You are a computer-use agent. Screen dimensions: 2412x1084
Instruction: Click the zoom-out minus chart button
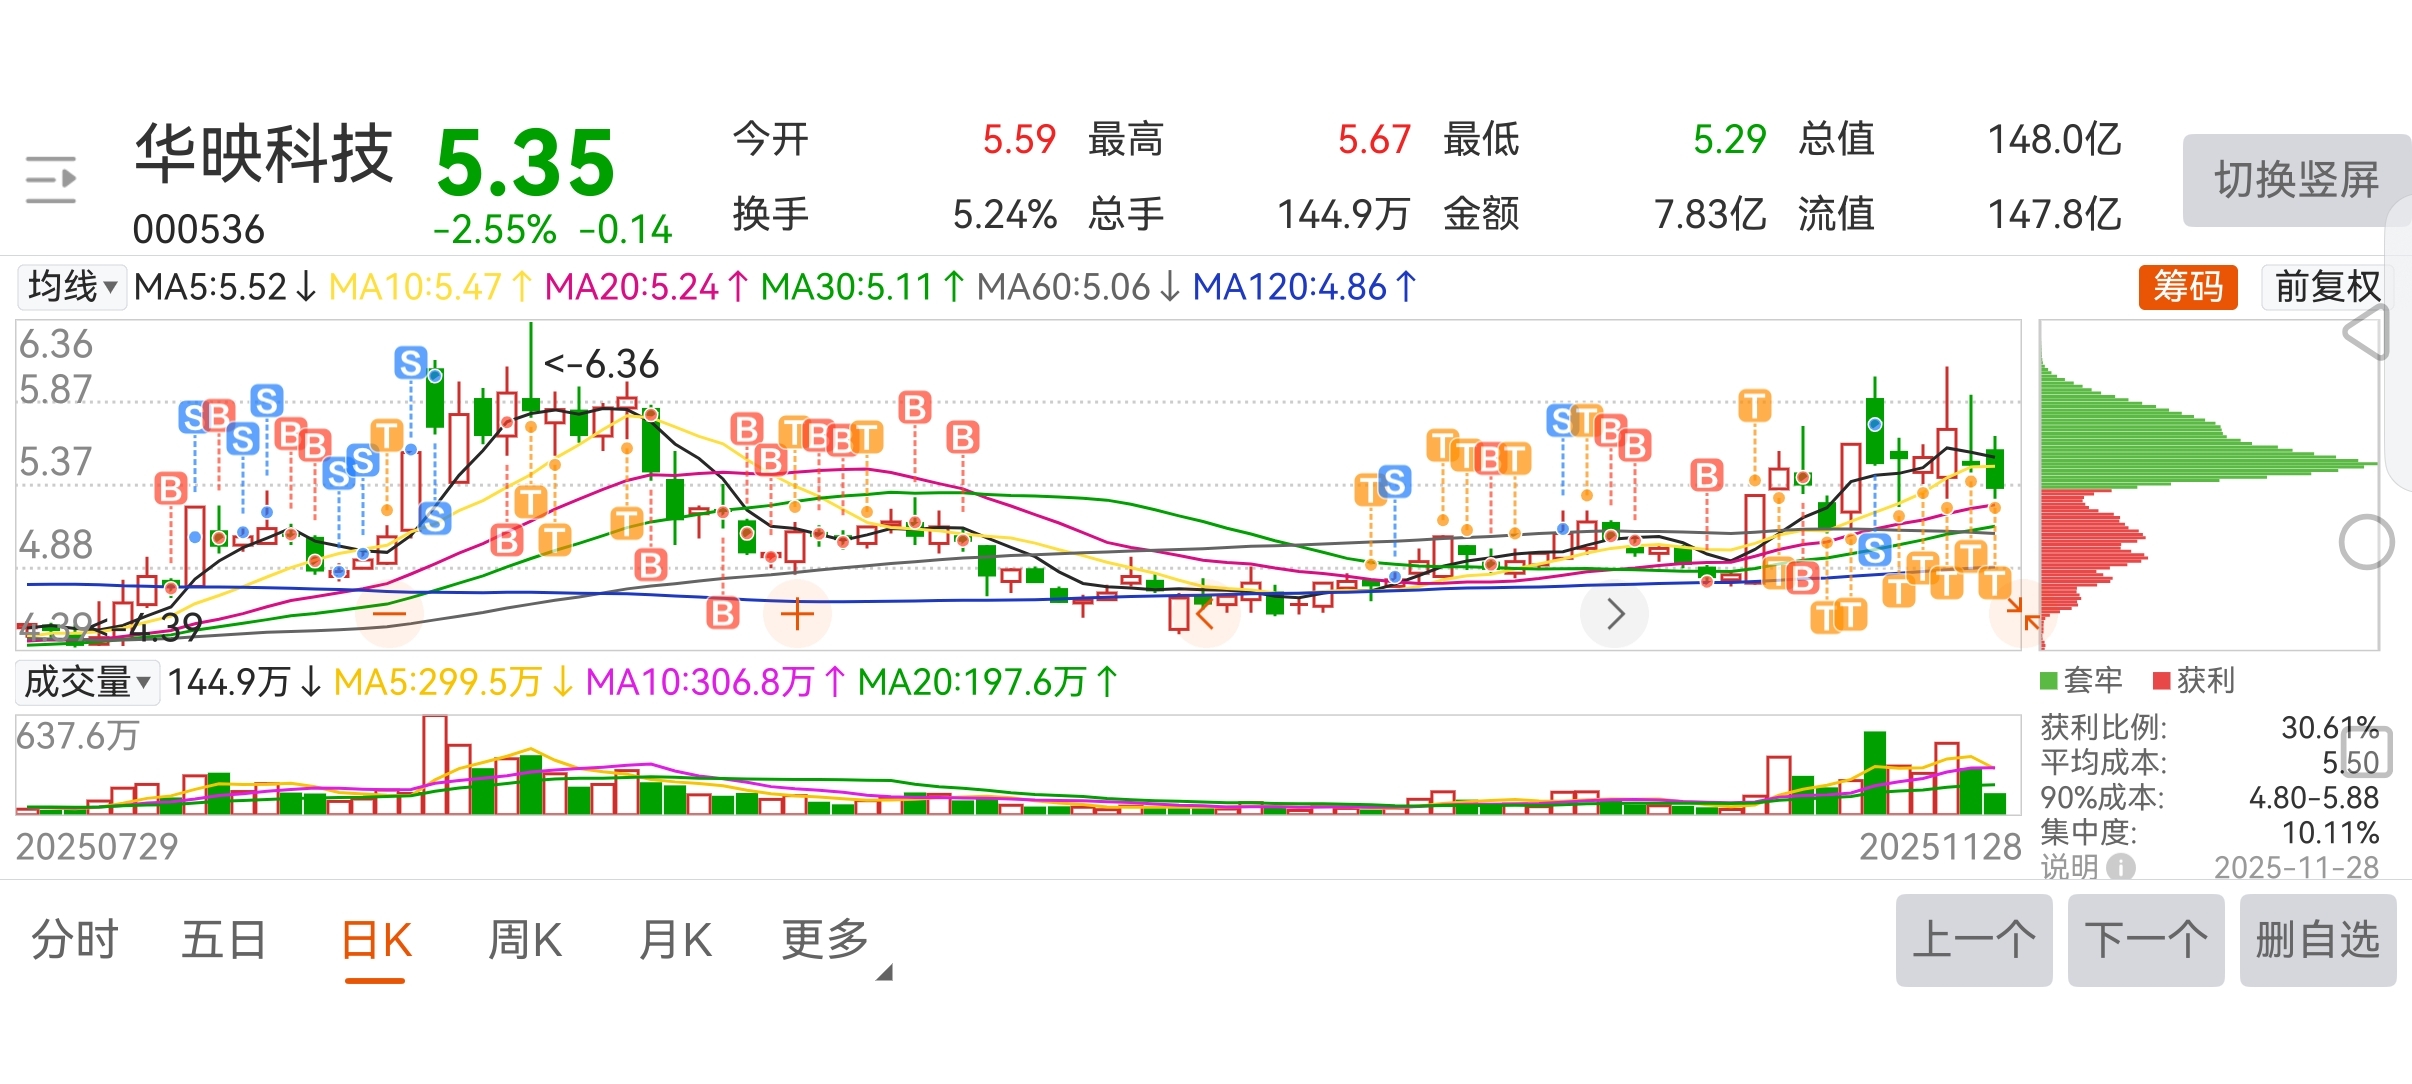point(389,614)
